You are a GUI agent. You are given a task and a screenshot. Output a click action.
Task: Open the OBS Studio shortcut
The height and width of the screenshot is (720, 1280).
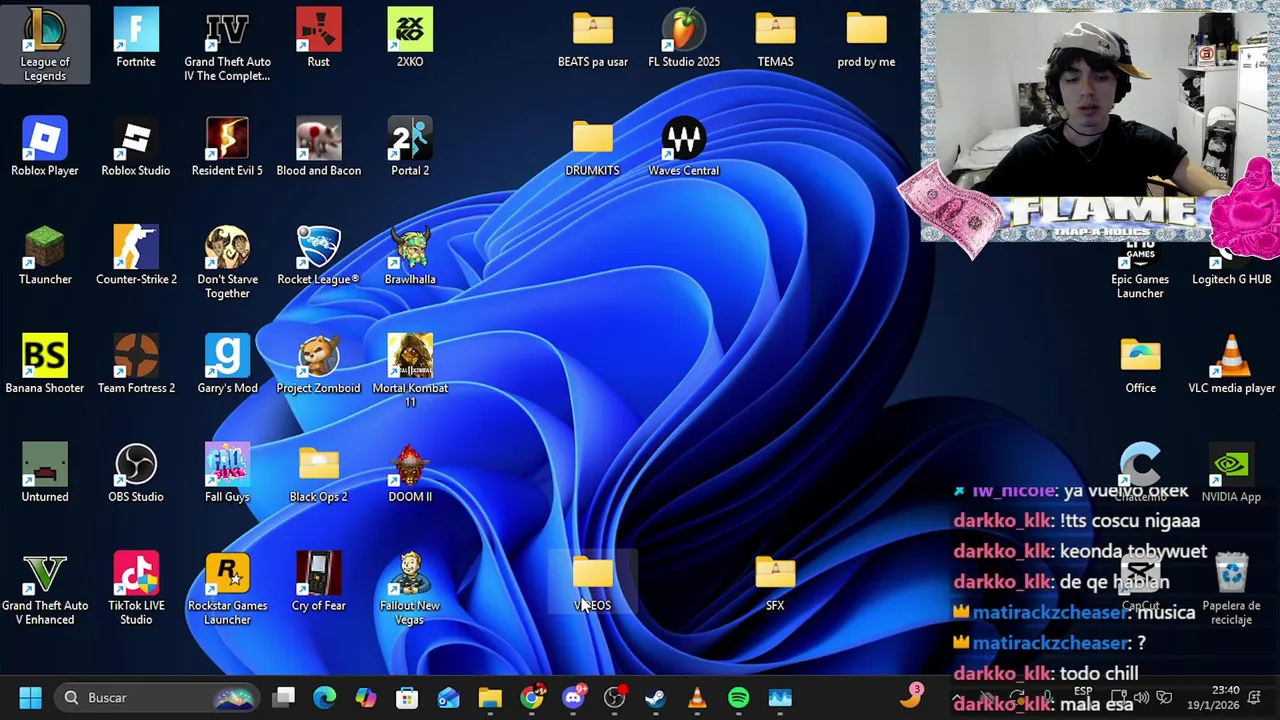tap(136, 473)
